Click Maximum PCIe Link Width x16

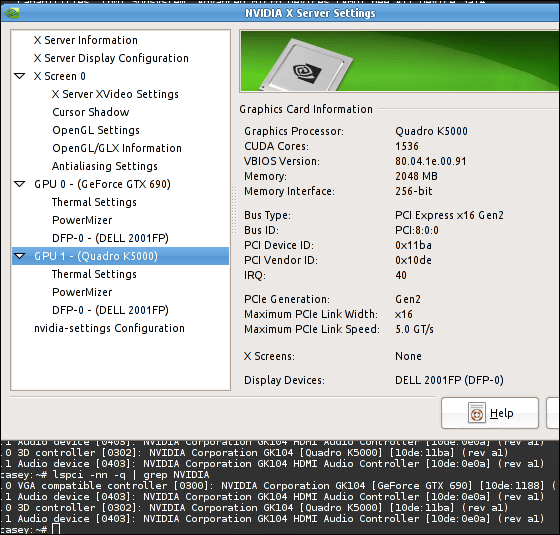pos(404,314)
